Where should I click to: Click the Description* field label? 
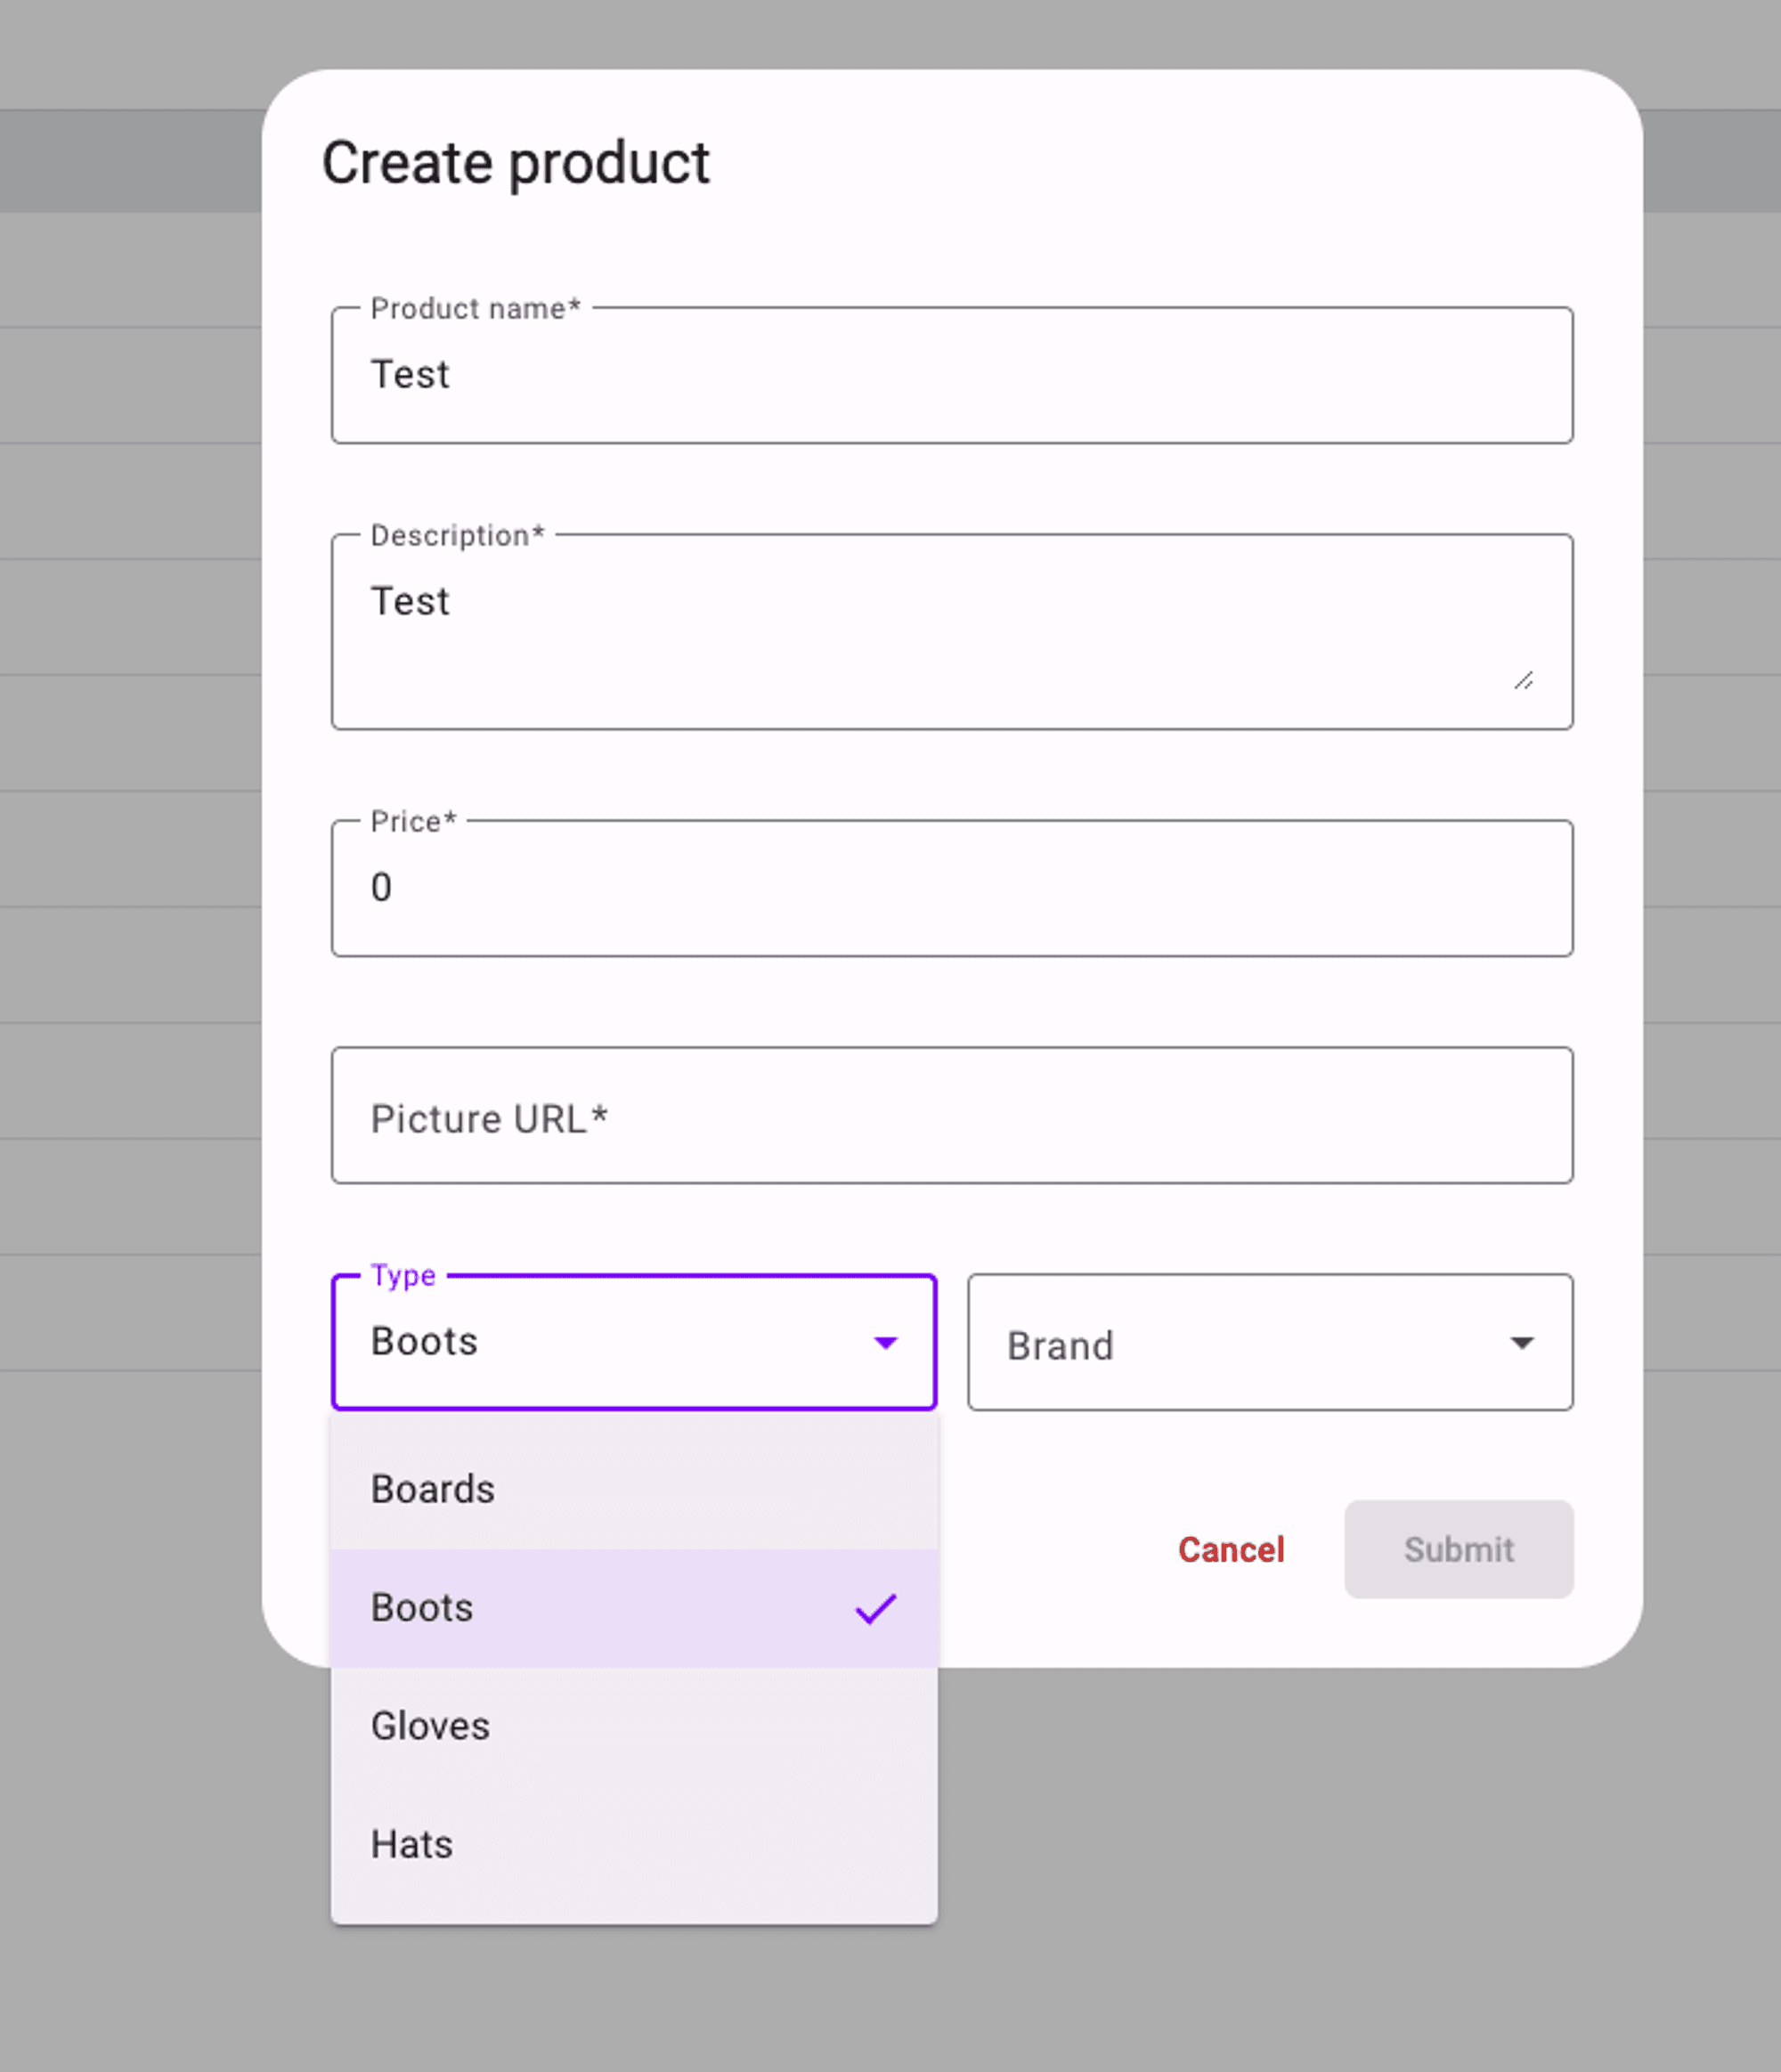click(x=457, y=536)
